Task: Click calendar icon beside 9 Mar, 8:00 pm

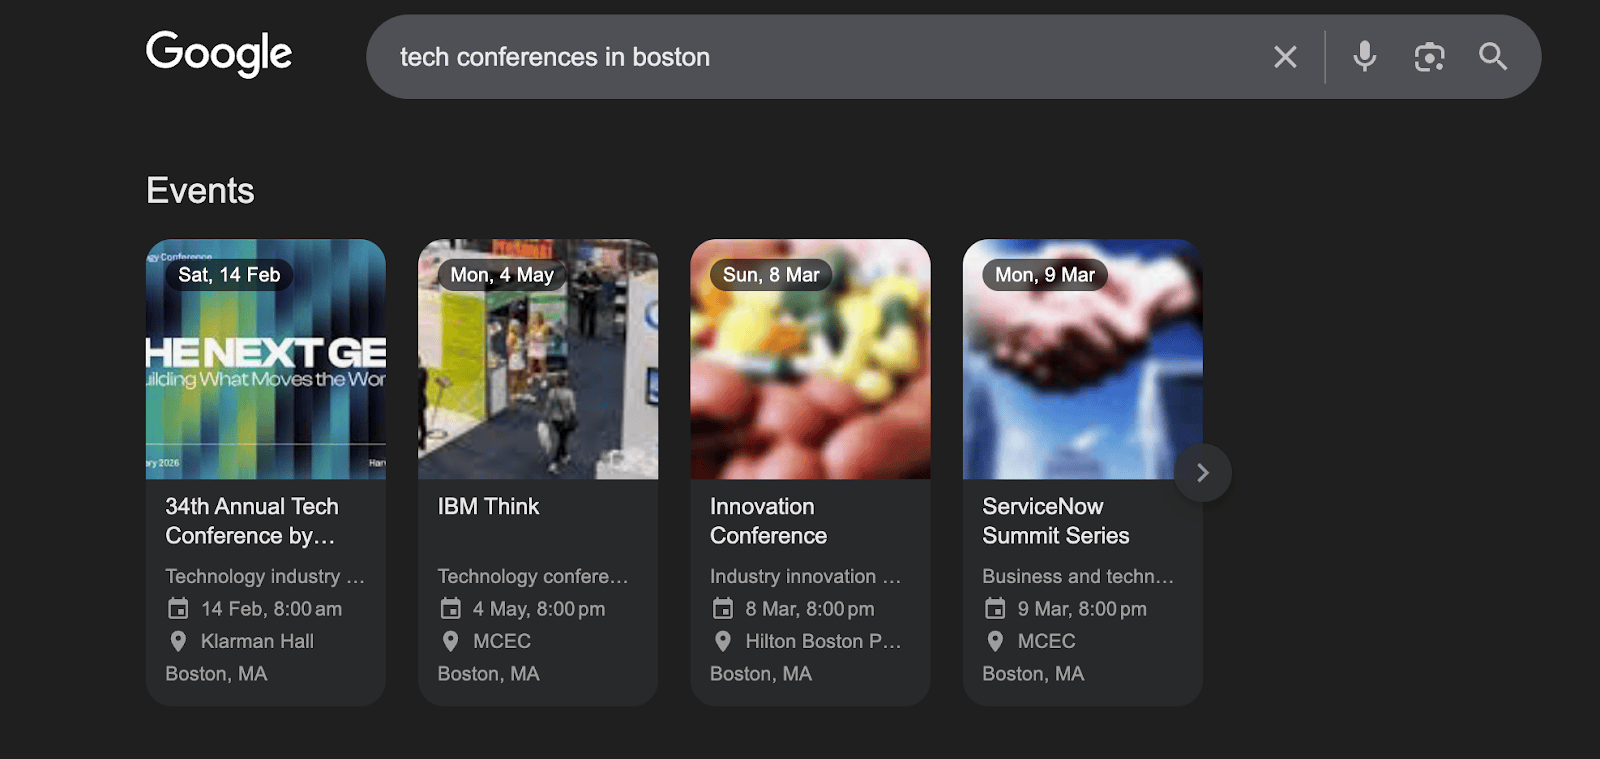Action: (995, 609)
